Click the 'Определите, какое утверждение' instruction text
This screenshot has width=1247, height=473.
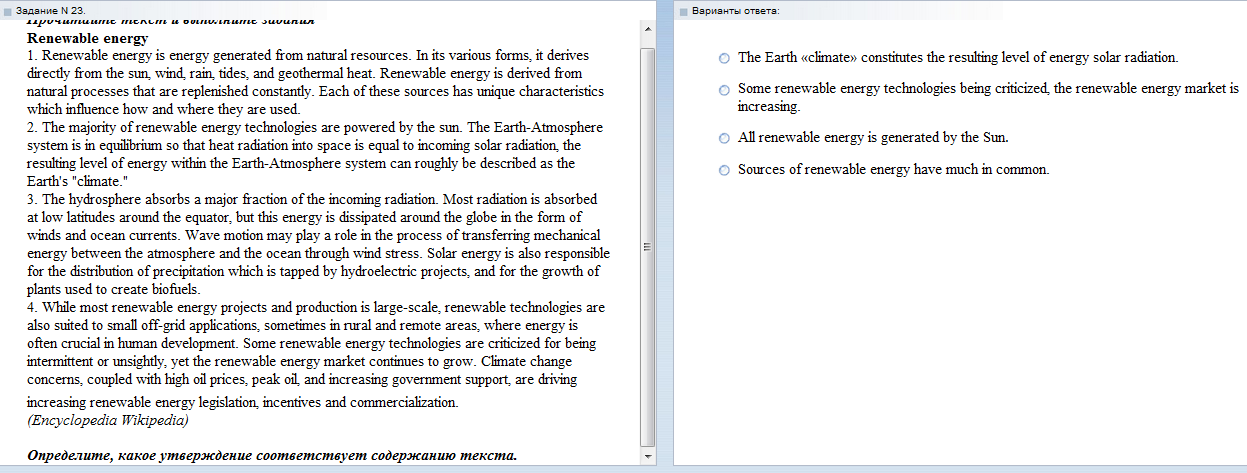click(272, 456)
